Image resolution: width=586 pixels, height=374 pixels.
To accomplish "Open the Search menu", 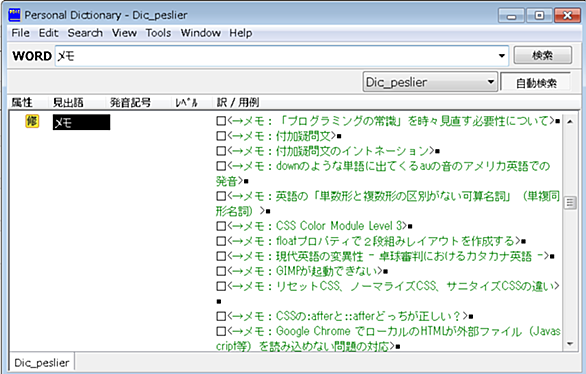I will pyautogui.click(x=85, y=33).
